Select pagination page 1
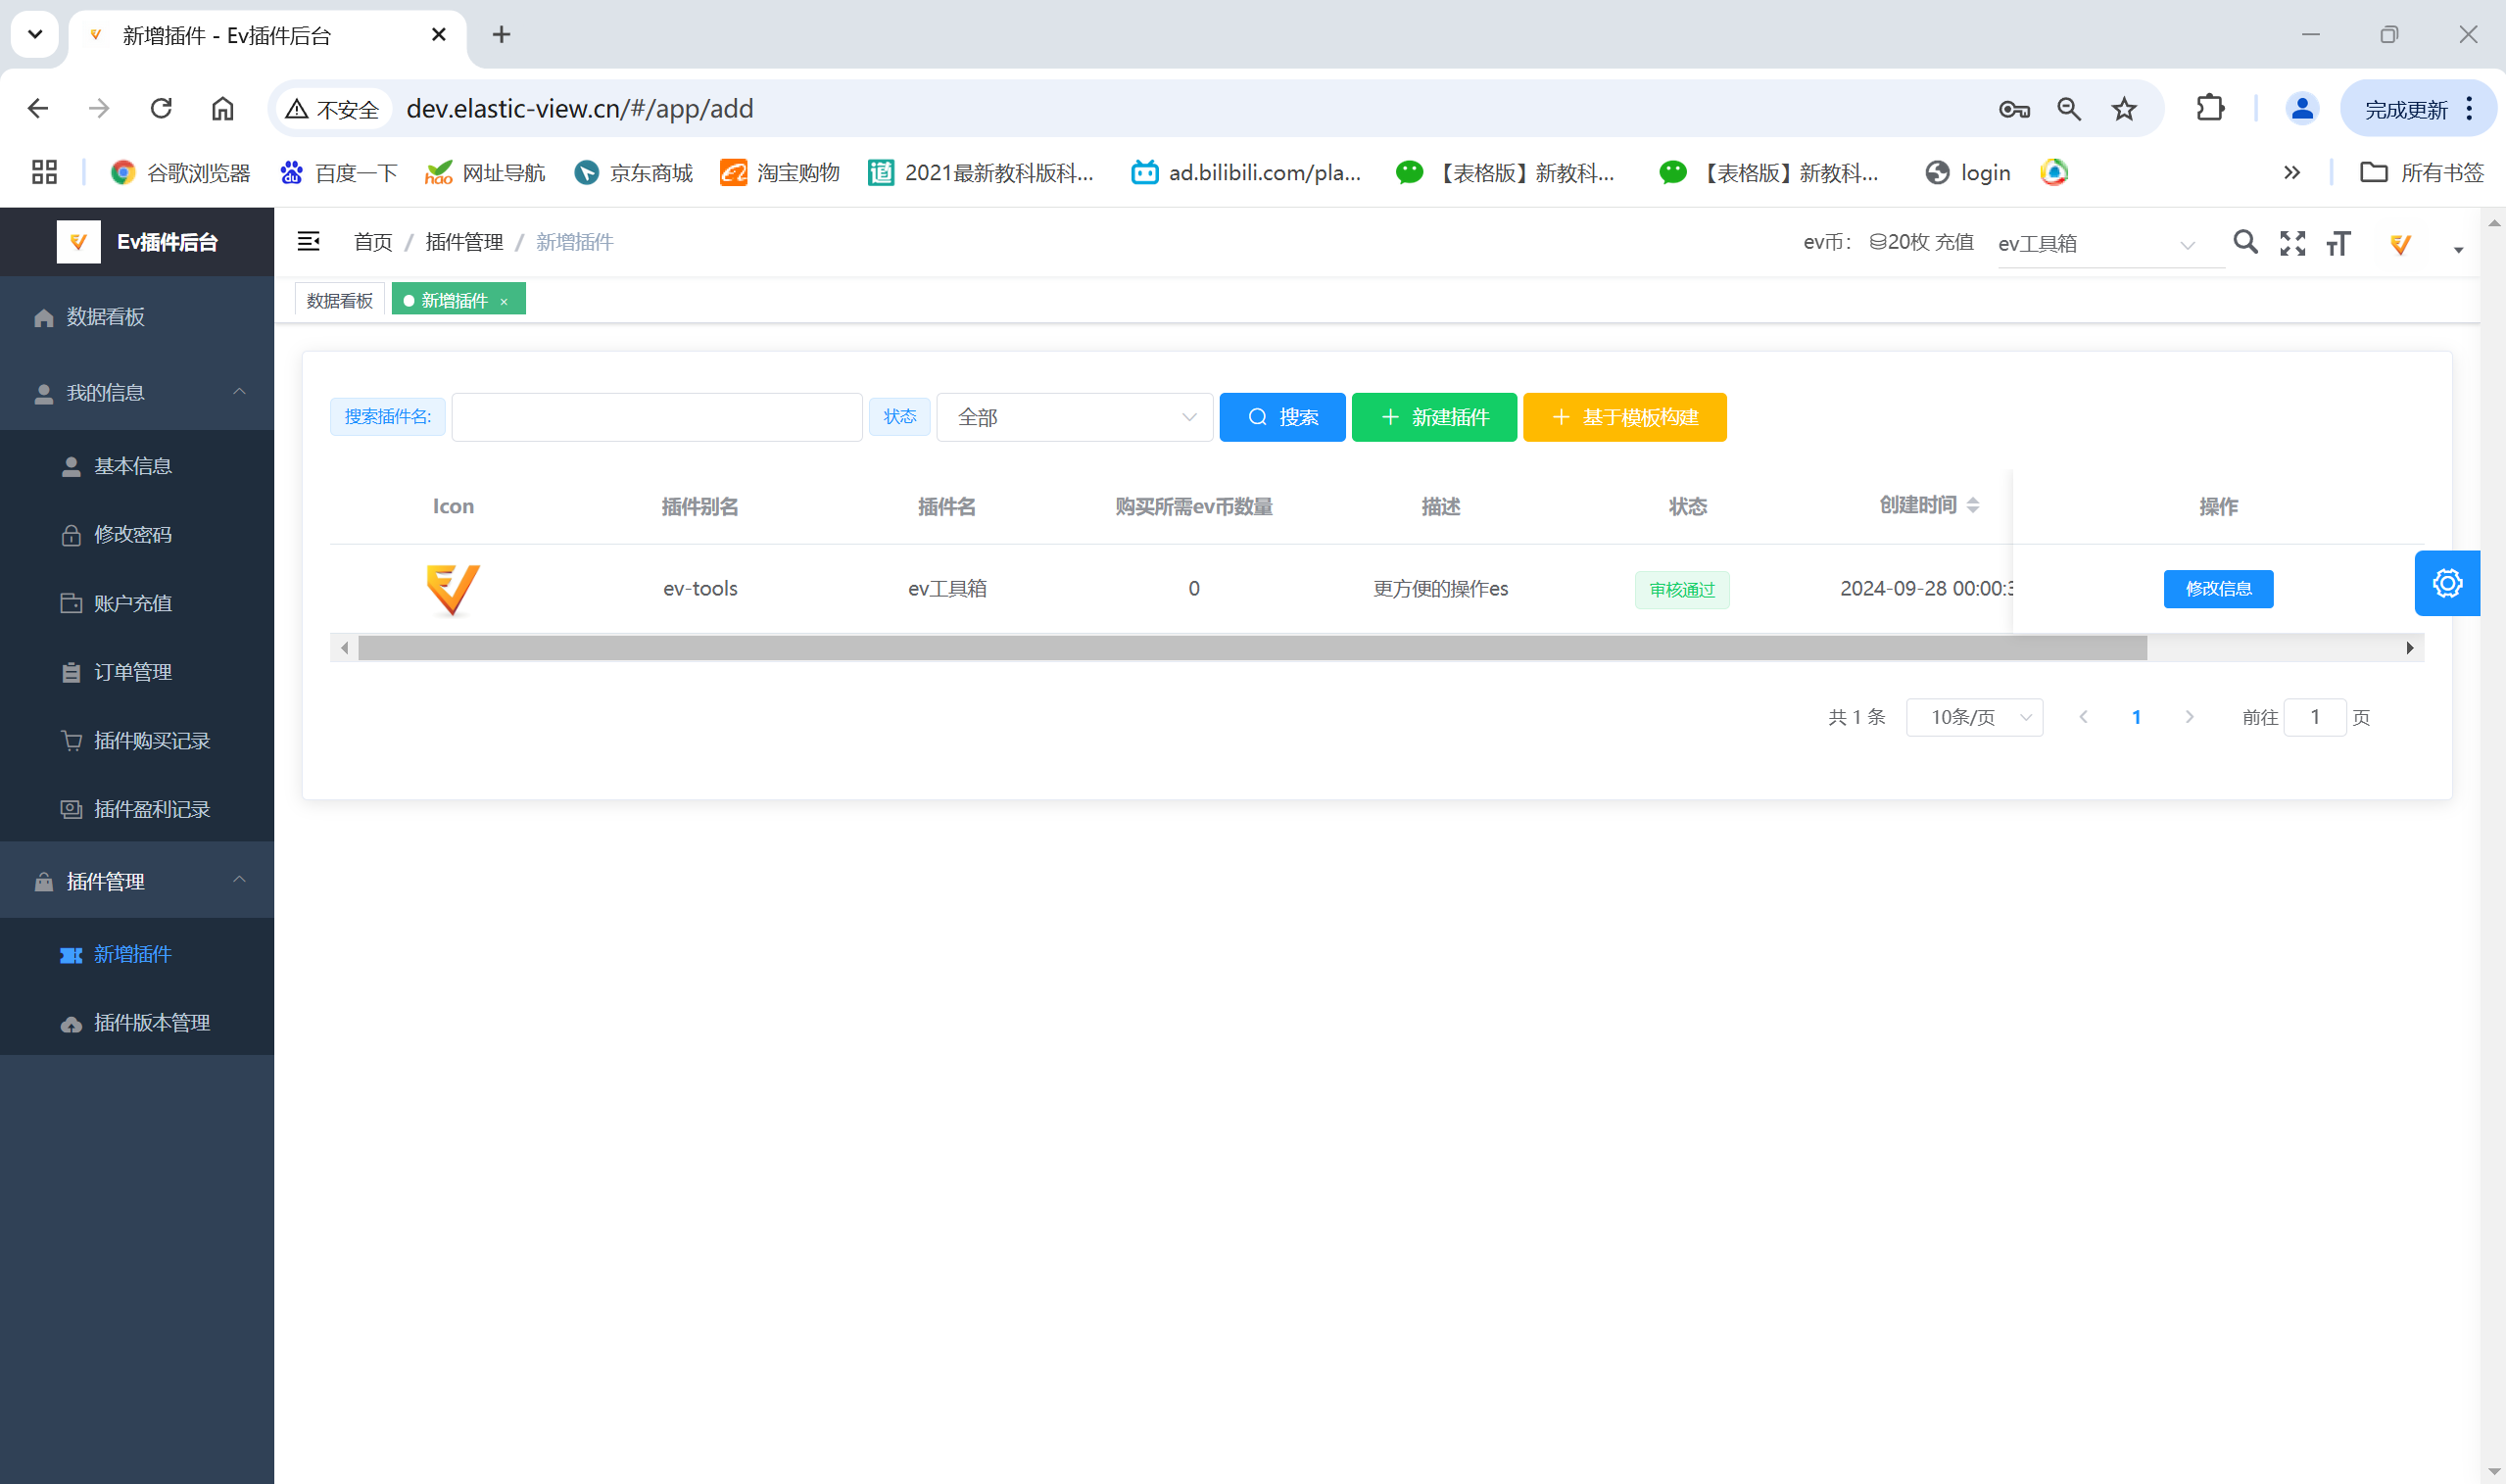 coord(2136,717)
